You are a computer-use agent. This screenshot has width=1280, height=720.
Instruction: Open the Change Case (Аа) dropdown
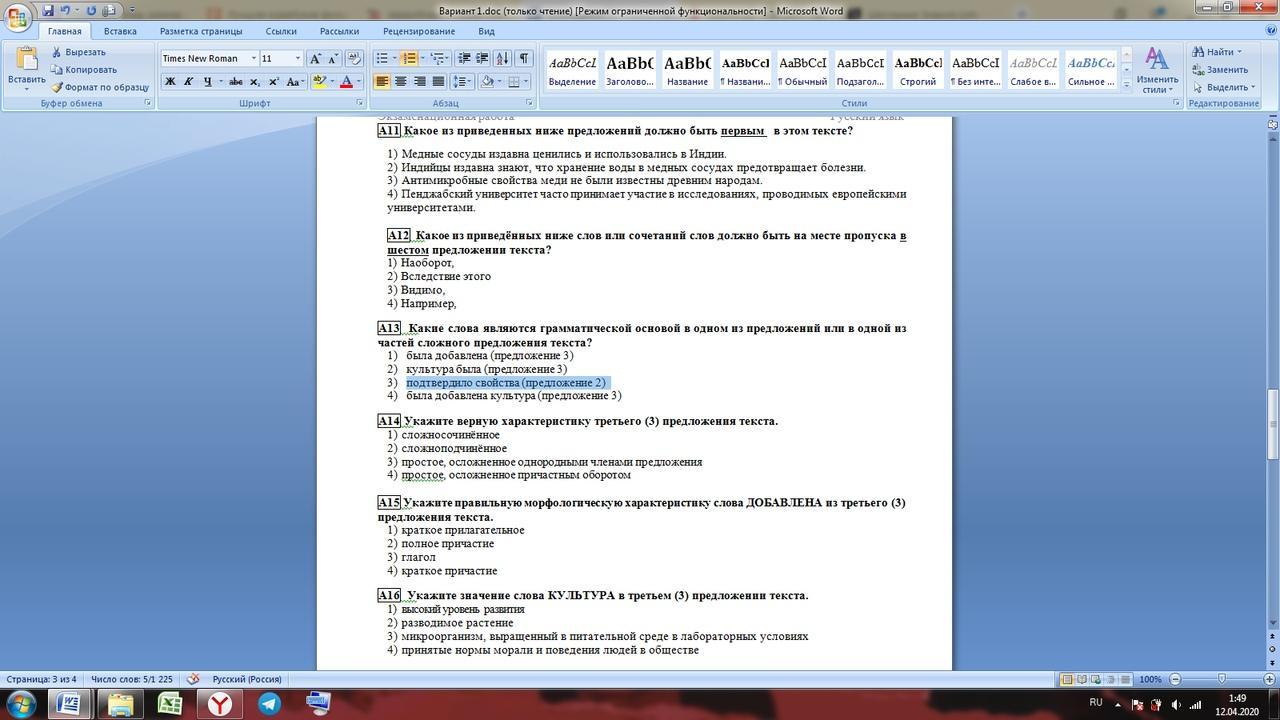pyautogui.click(x=295, y=82)
